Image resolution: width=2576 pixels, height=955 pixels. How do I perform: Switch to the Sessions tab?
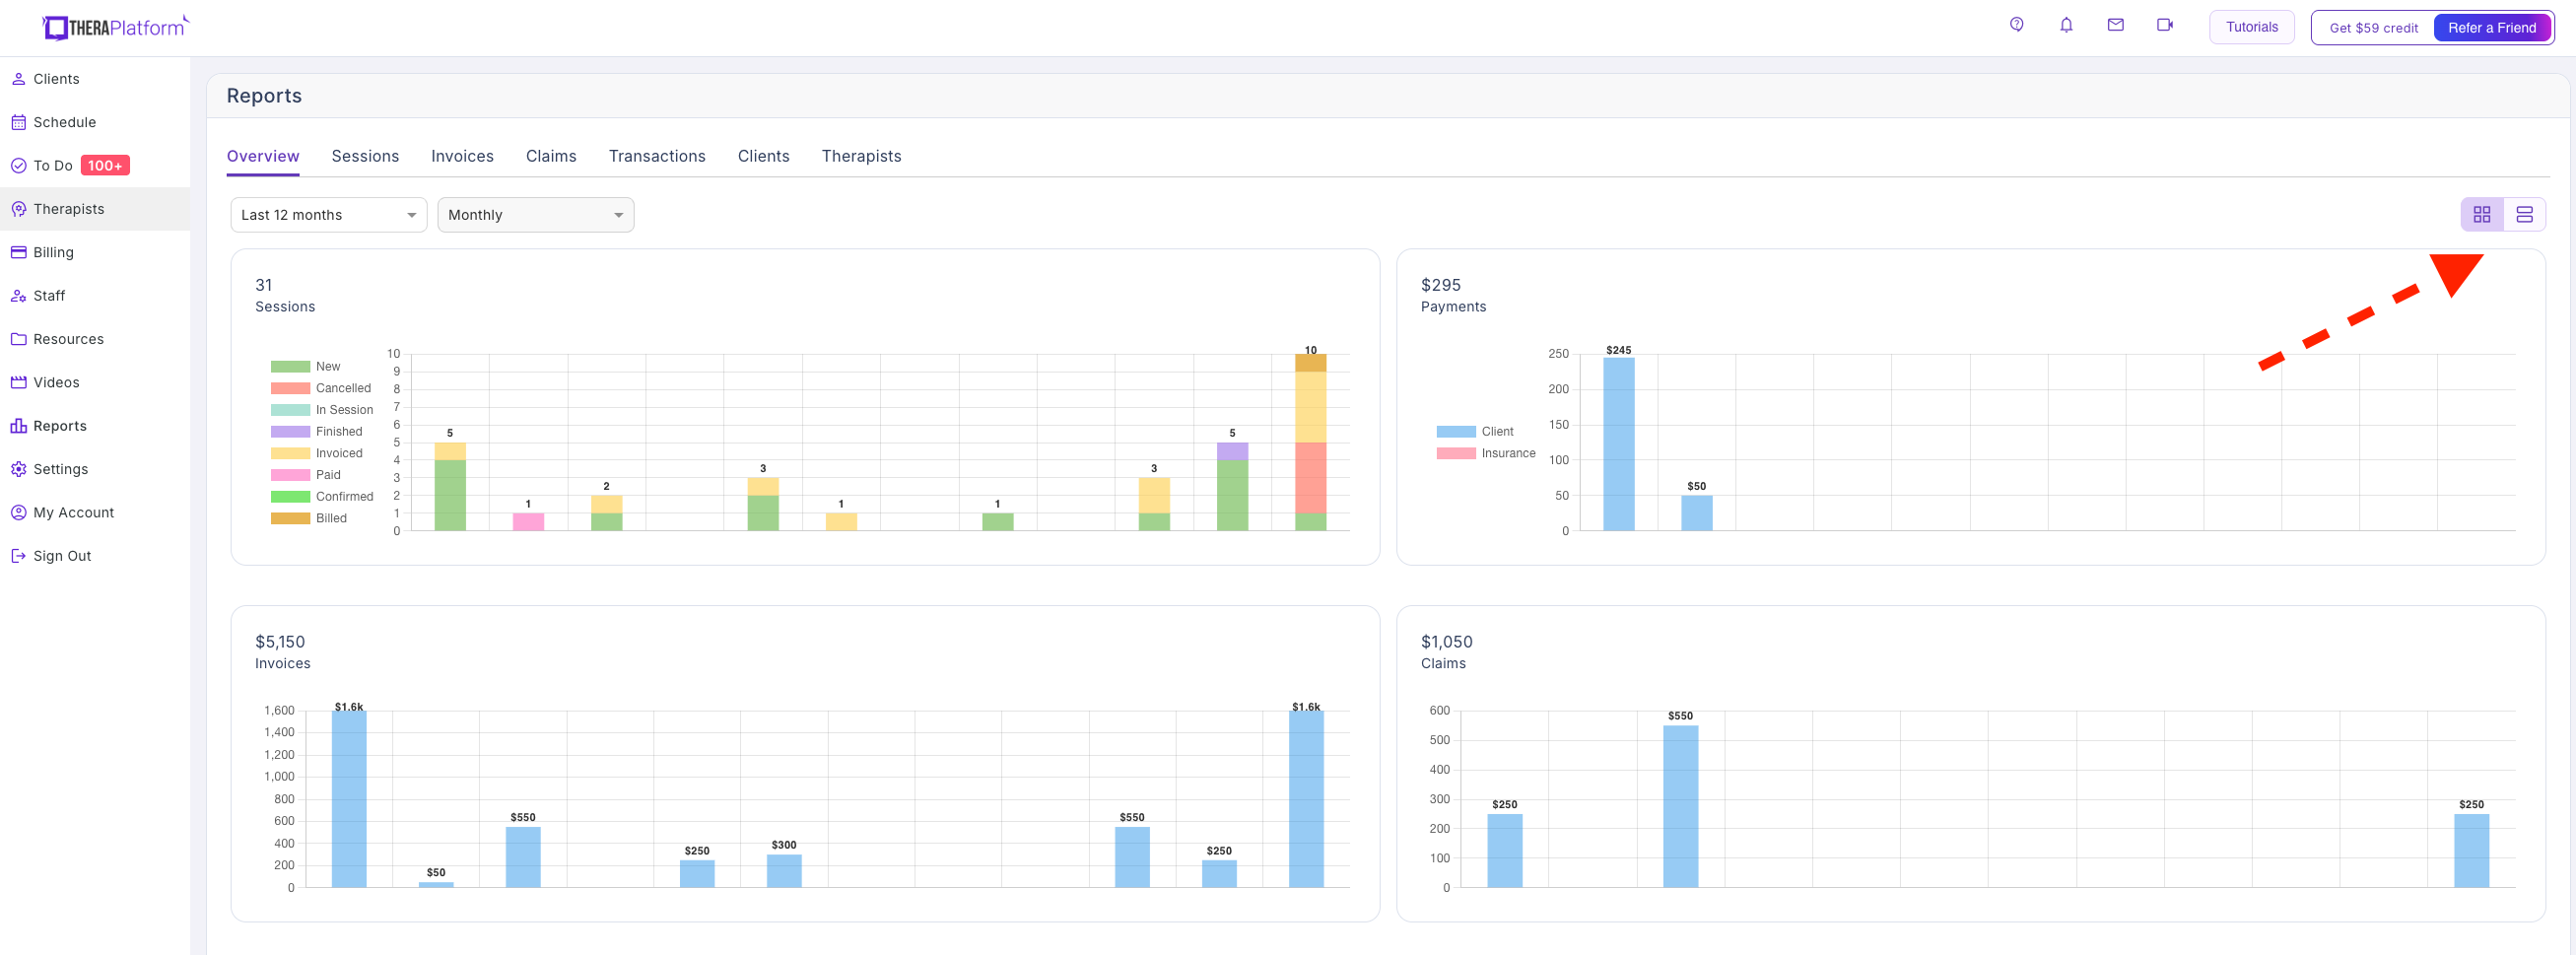tap(365, 156)
